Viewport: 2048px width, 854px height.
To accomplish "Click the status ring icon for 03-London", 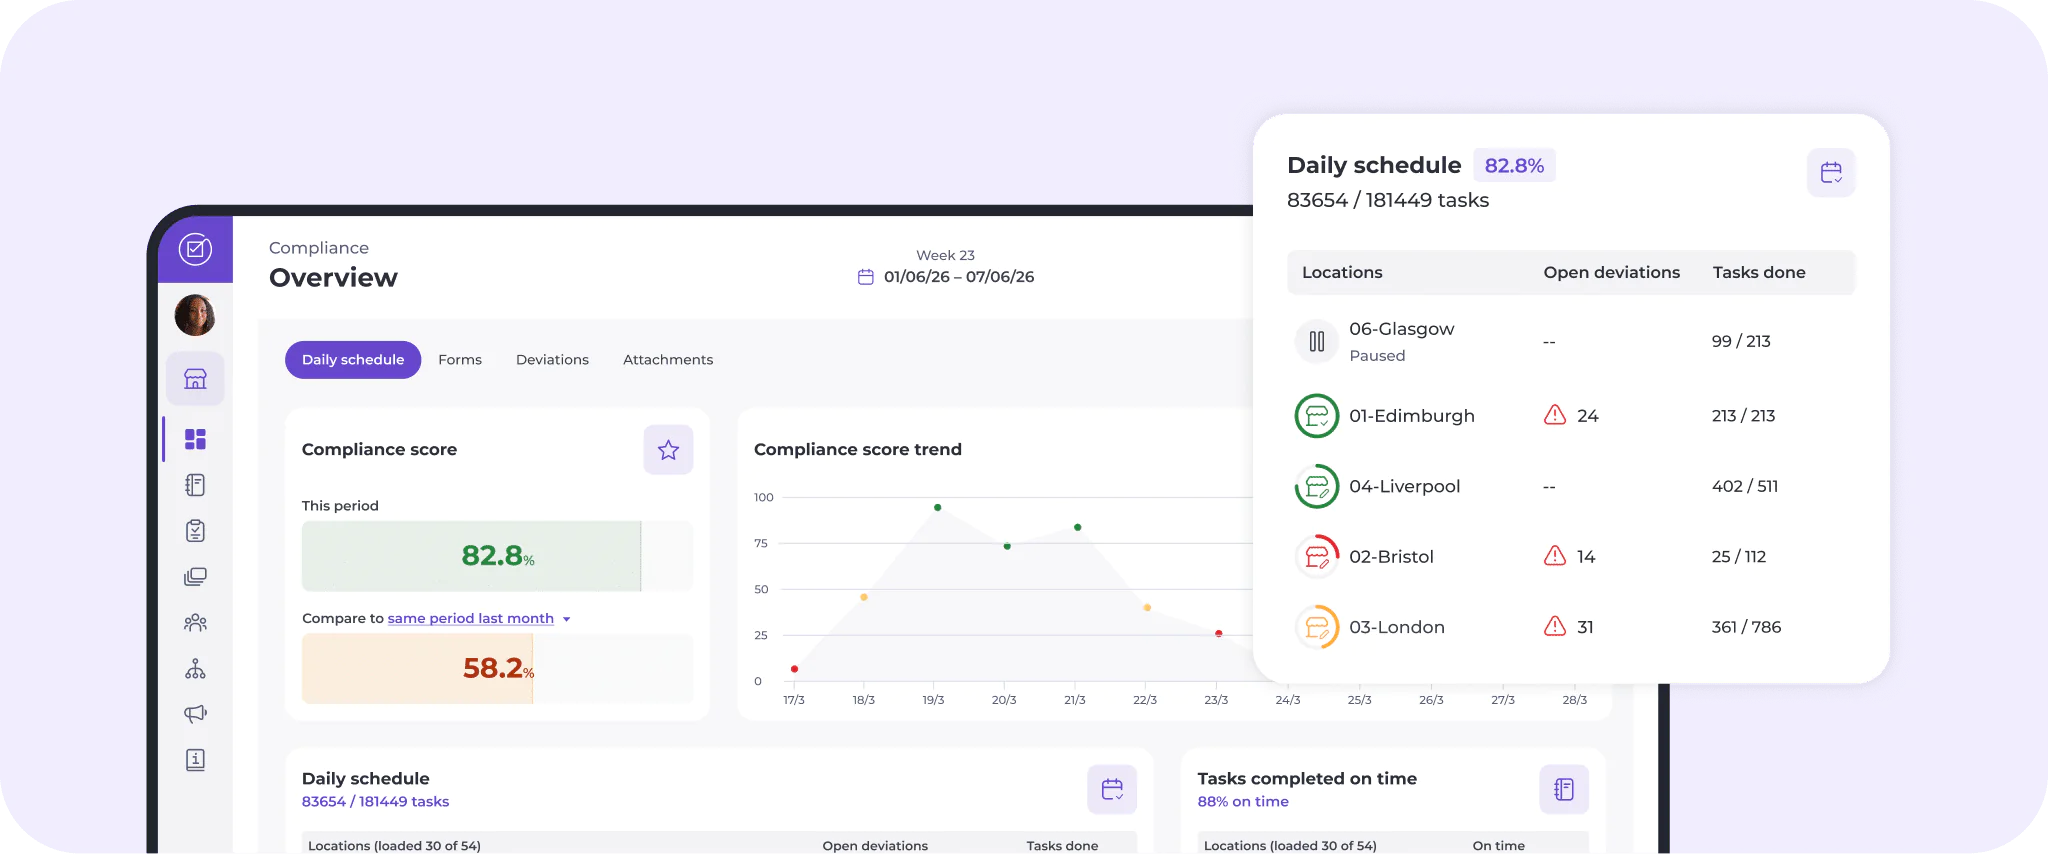I will coord(1317,628).
